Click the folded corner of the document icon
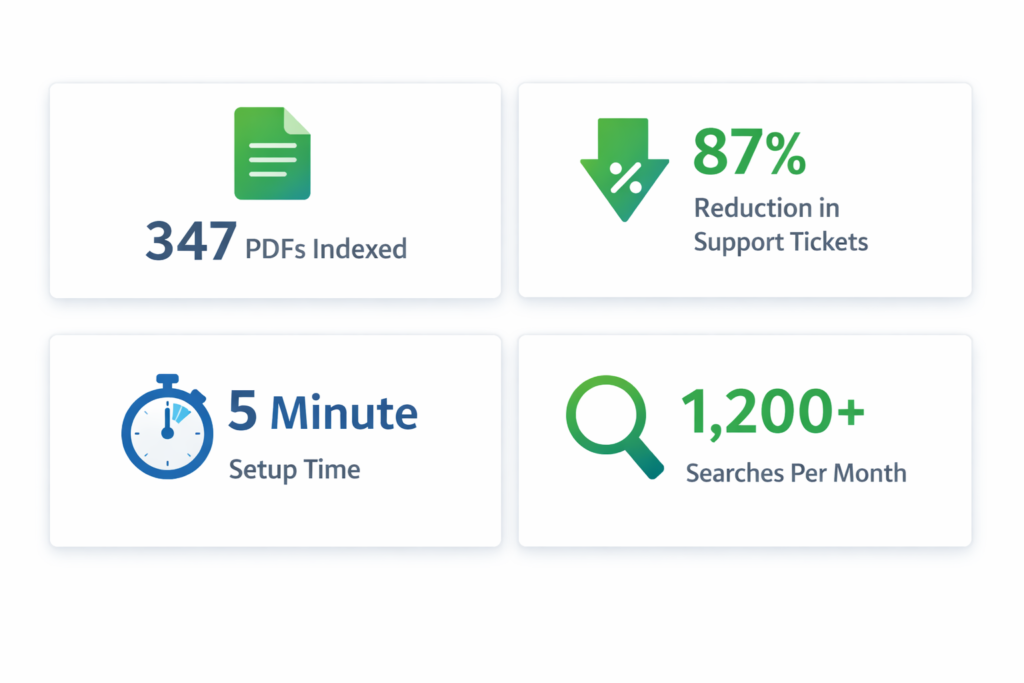 (x=298, y=121)
